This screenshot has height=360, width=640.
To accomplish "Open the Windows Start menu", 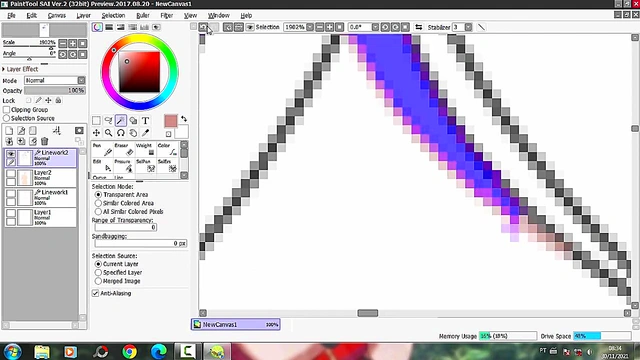I will click(x=12, y=351).
